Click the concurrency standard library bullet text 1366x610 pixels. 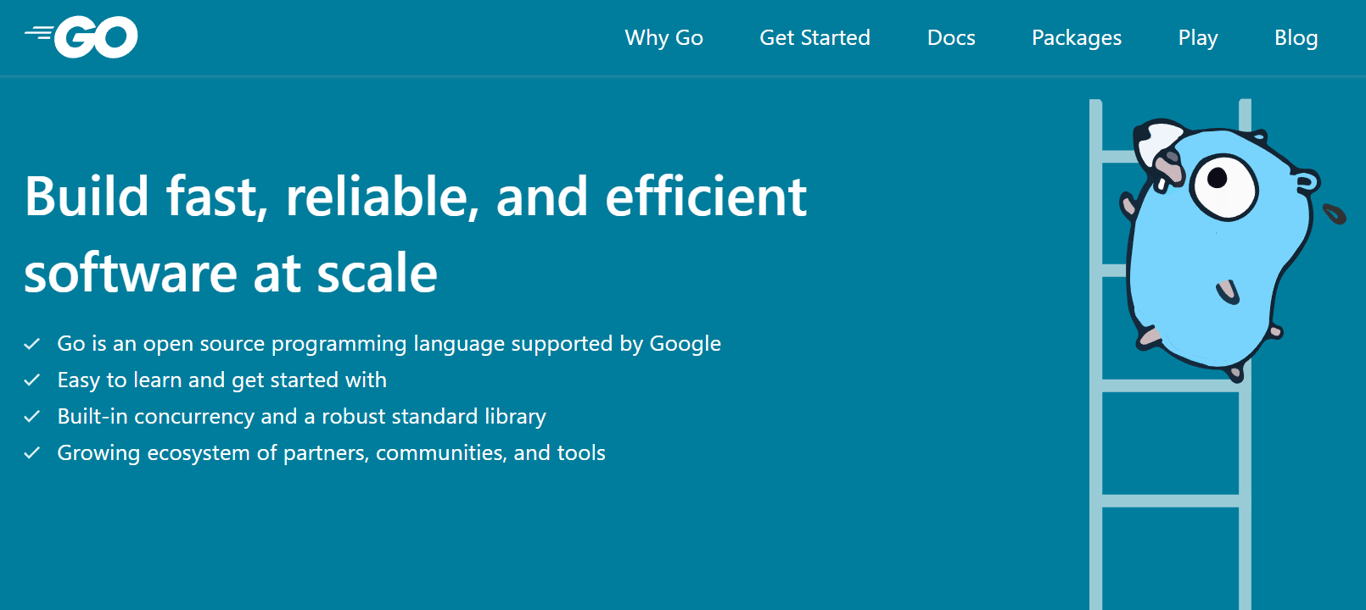click(x=302, y=416)
